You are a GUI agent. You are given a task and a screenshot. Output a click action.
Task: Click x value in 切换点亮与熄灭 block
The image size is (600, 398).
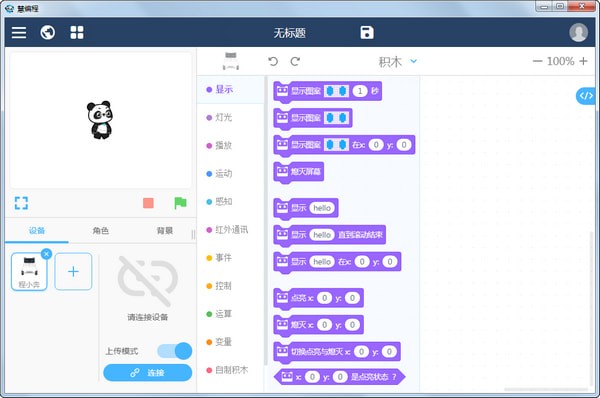click(x=361, y=352)
